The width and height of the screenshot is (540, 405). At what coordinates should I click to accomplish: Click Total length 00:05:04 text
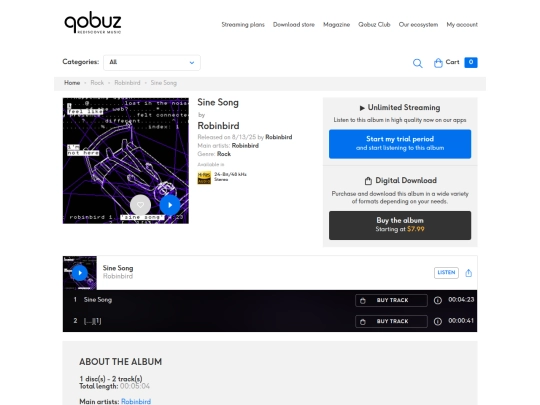114,386
